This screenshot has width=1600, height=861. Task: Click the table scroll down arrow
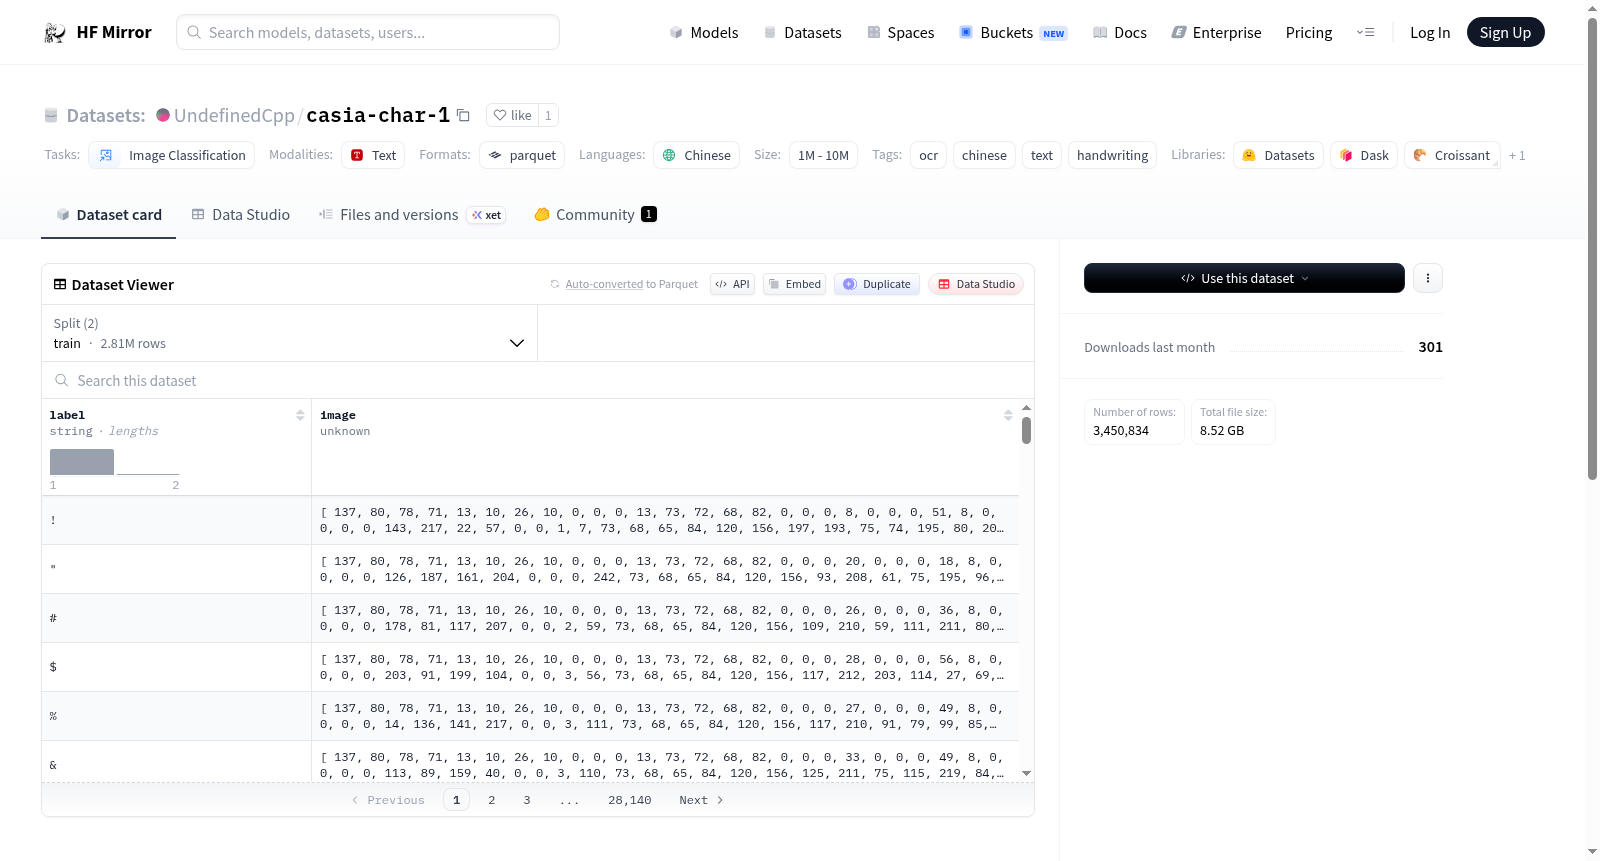tap(1026, 773)
